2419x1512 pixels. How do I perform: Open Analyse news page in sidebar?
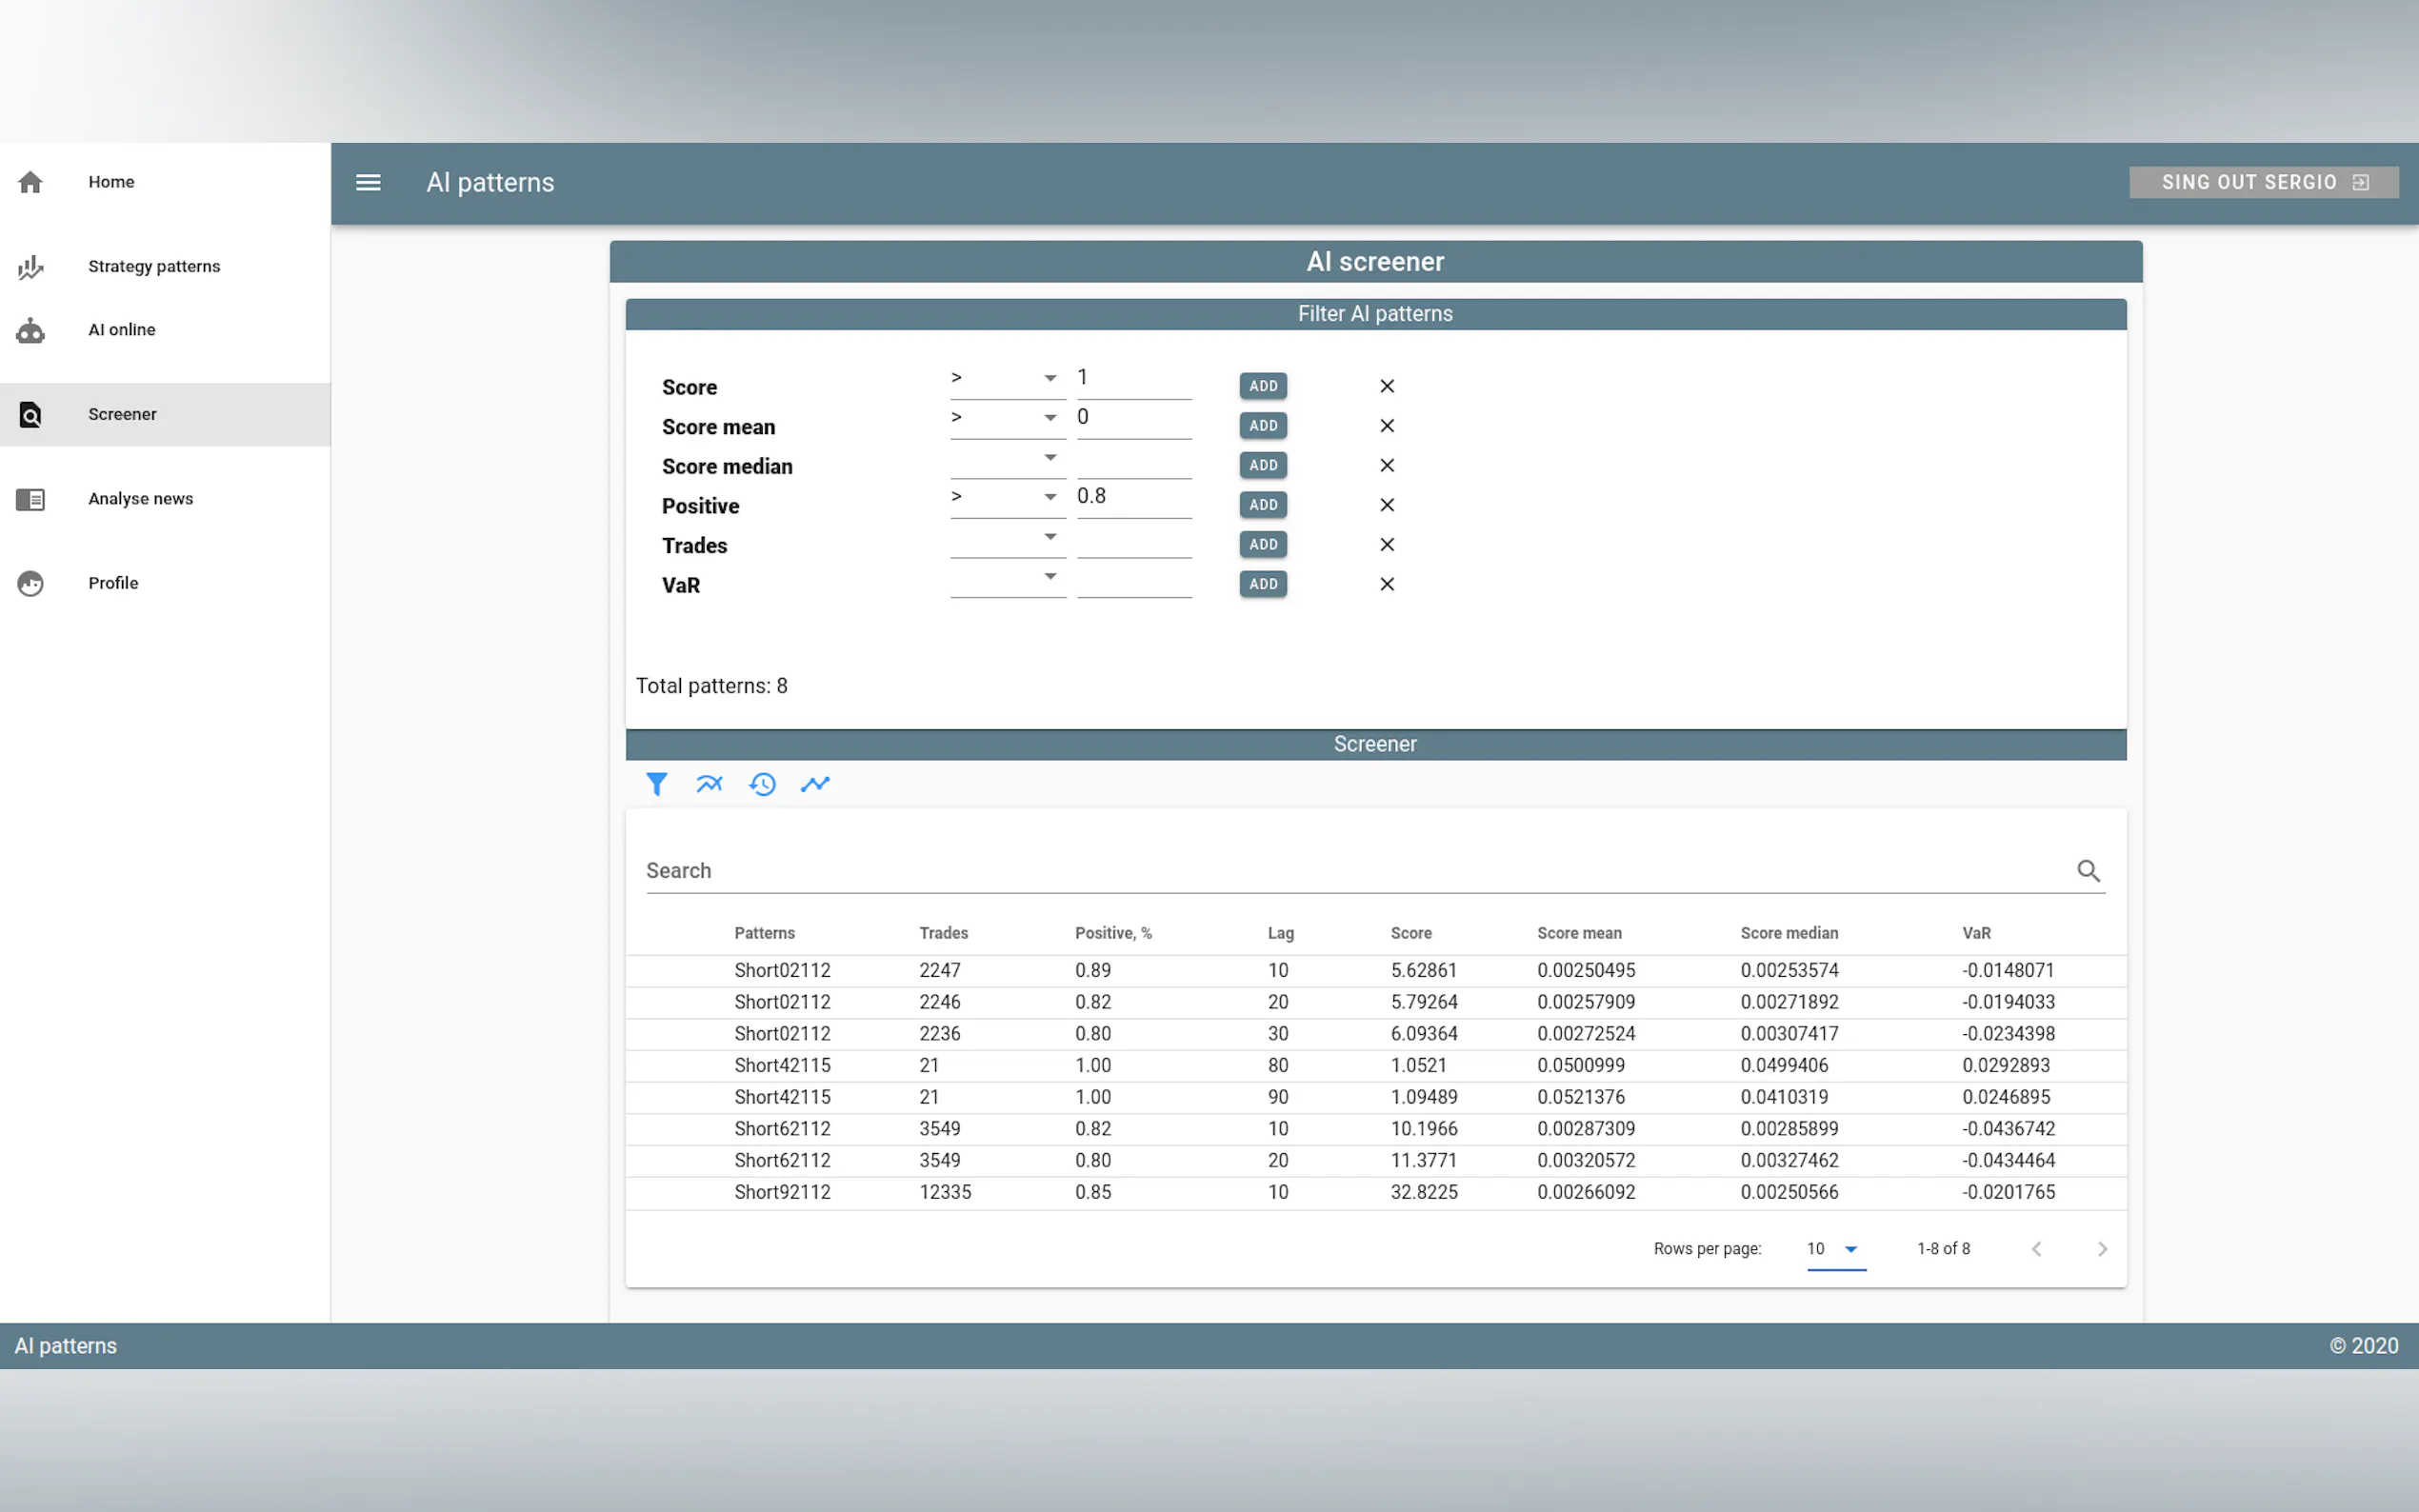140,499
